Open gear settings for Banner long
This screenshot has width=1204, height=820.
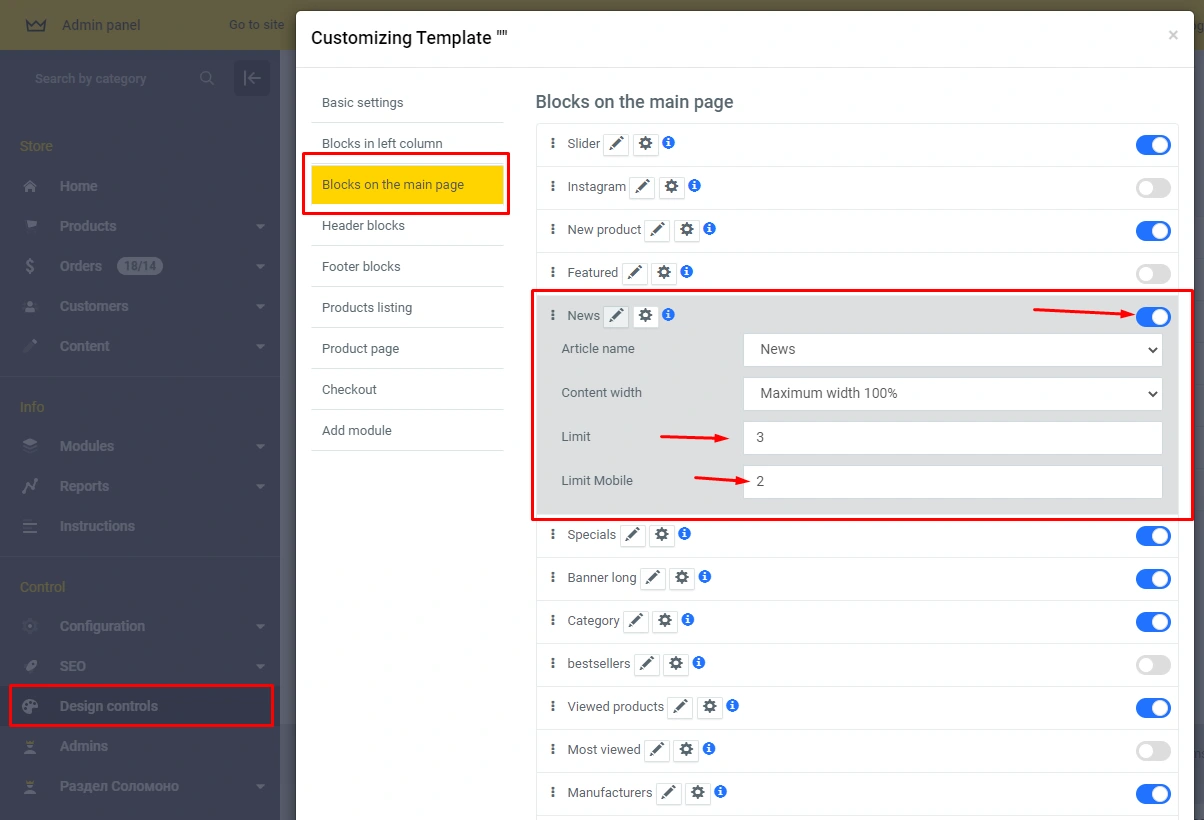(x=682, y=578)
